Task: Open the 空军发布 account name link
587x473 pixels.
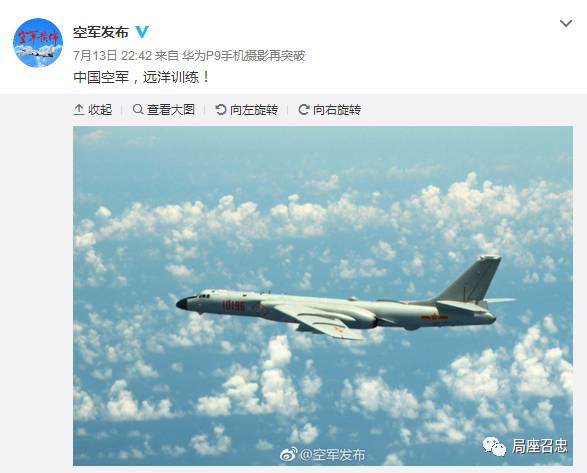Action: (101, 33)
